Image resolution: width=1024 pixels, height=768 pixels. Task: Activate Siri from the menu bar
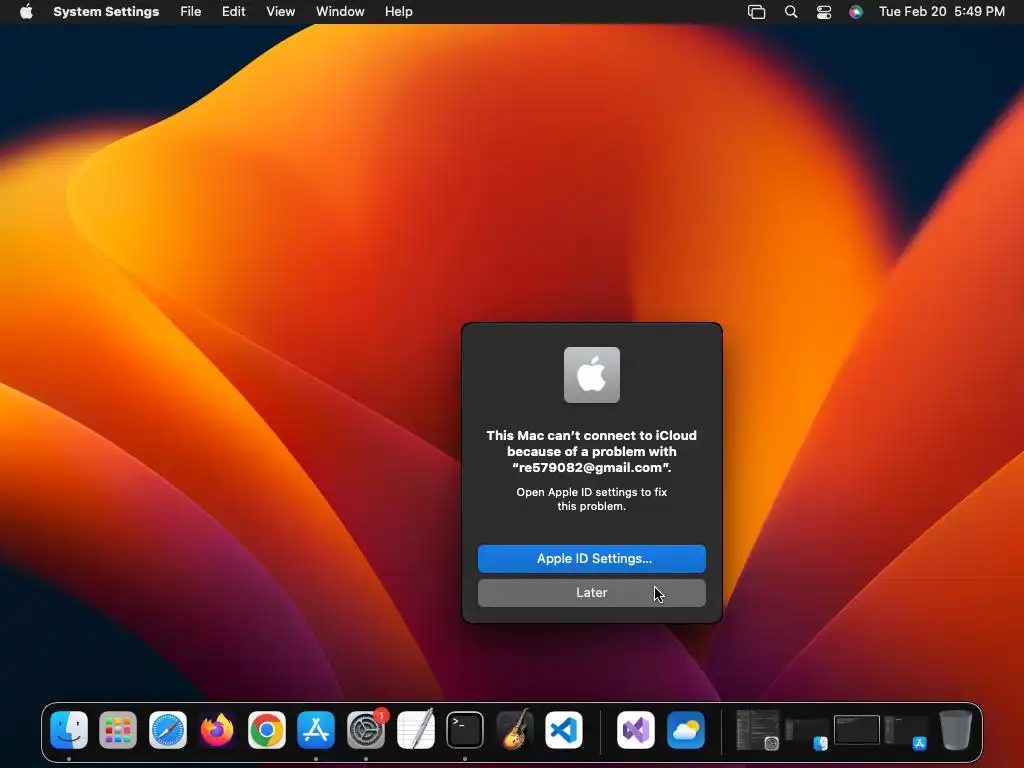click(856, 12)
